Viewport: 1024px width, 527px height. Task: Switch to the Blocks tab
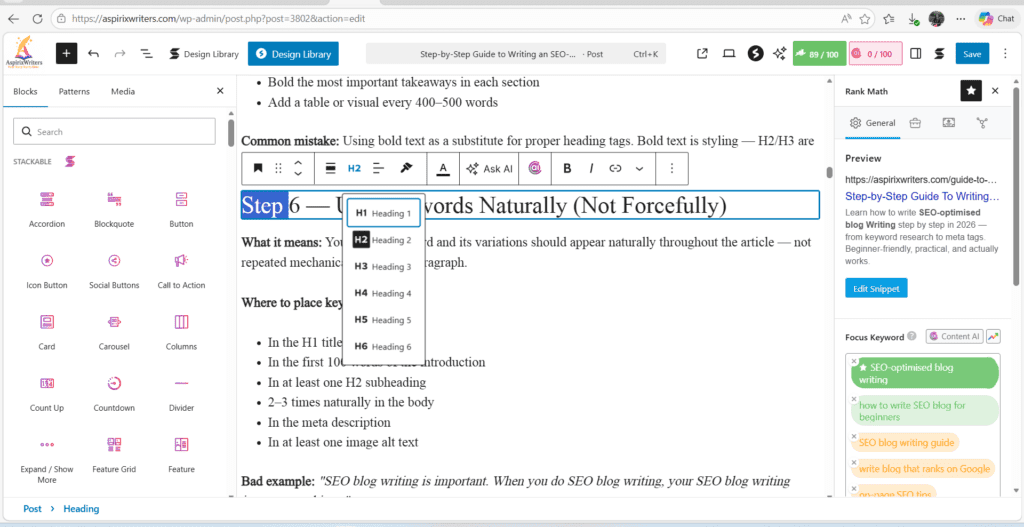pyautogui.click(x=25, y=91)
